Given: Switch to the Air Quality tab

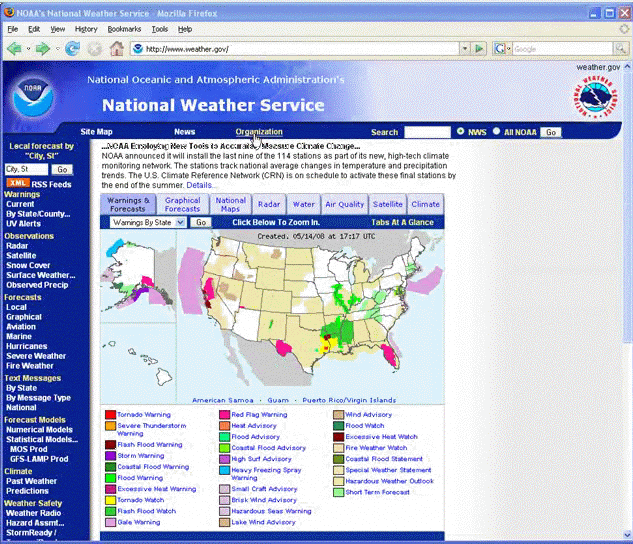Looking at the screenshot, I should [x=344, y=204].
